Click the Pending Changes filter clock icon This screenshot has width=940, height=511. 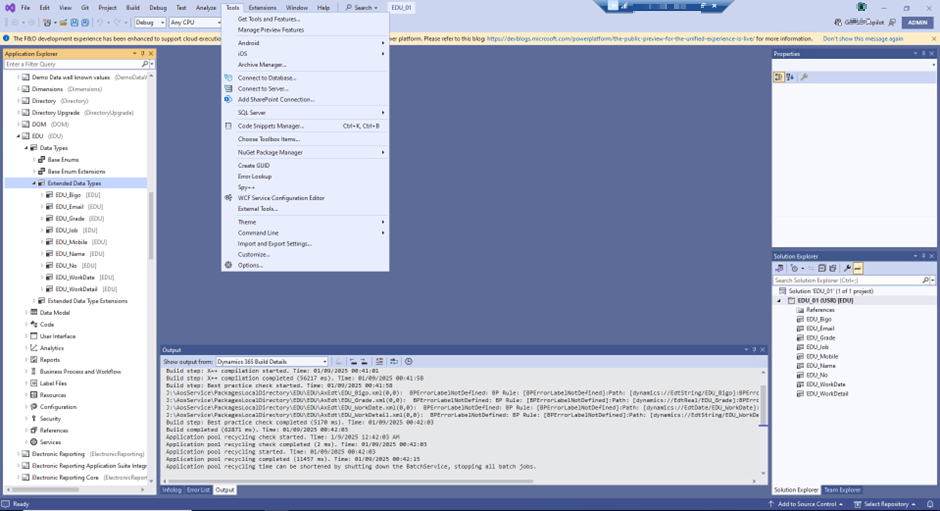point(795,269)
